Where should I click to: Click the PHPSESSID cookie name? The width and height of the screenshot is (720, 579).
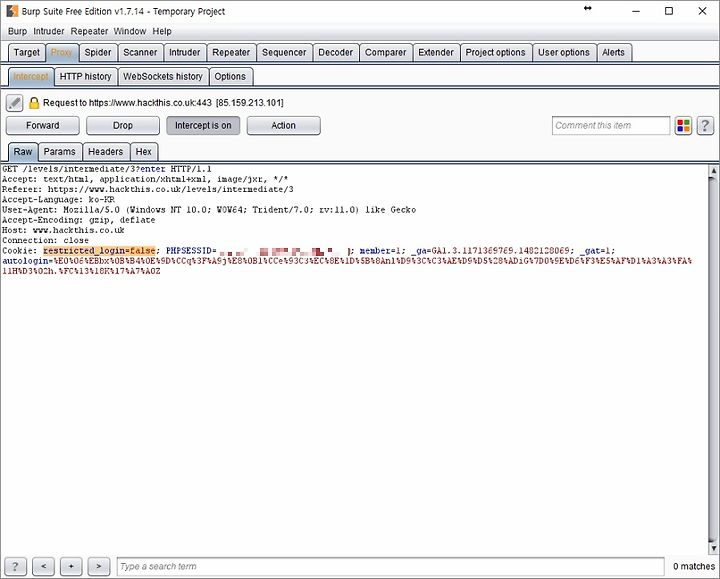coord(188,251)
